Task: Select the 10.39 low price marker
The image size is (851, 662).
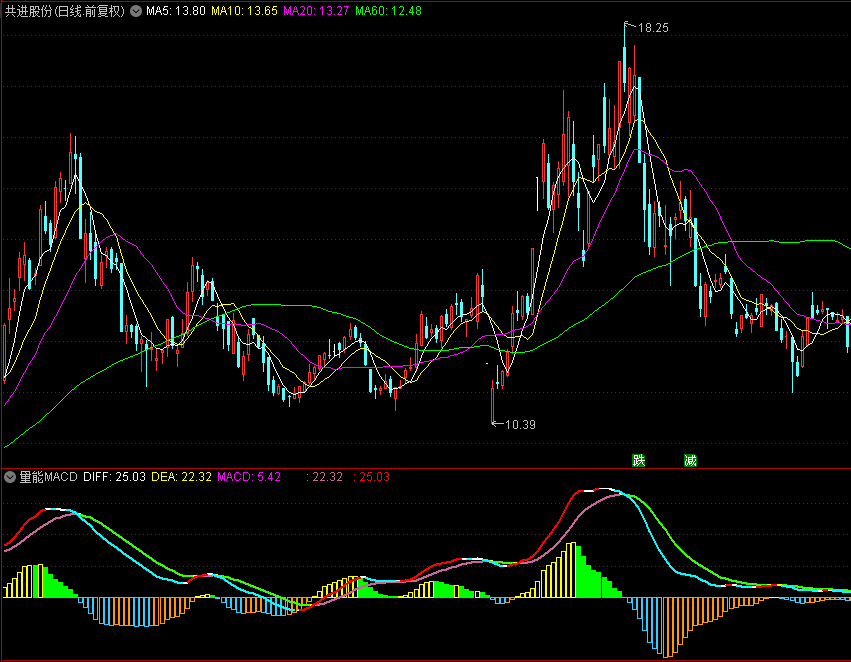Action: coord(520,424)
